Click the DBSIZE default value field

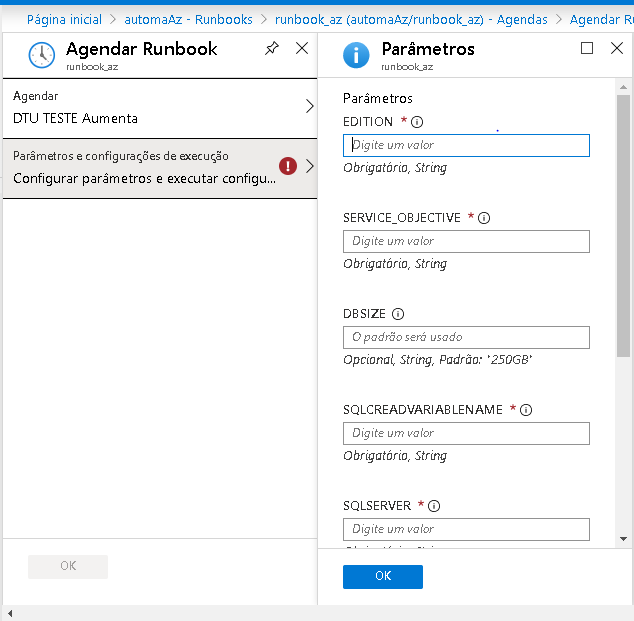coord(466,337)
